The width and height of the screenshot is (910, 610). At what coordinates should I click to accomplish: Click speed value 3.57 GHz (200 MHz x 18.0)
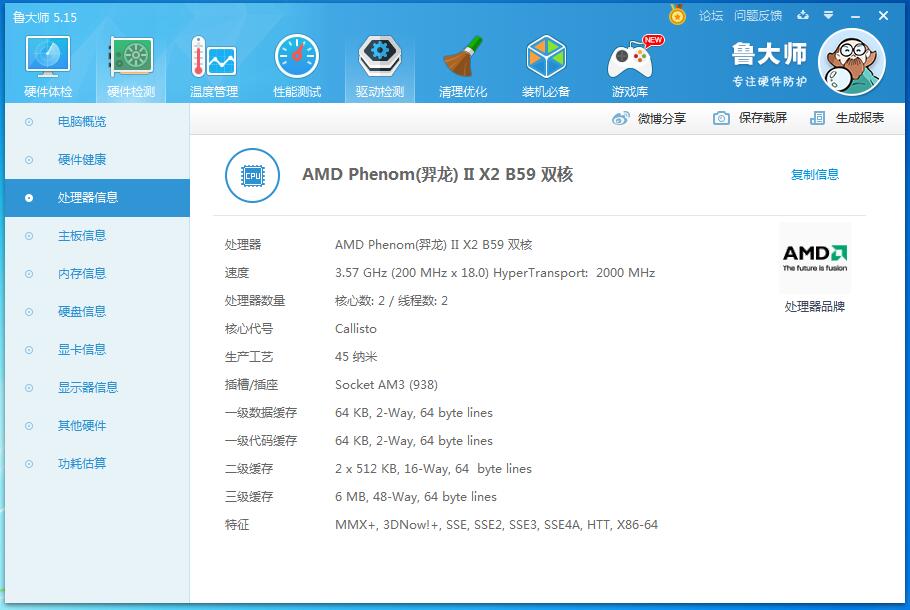pos(412,273)
